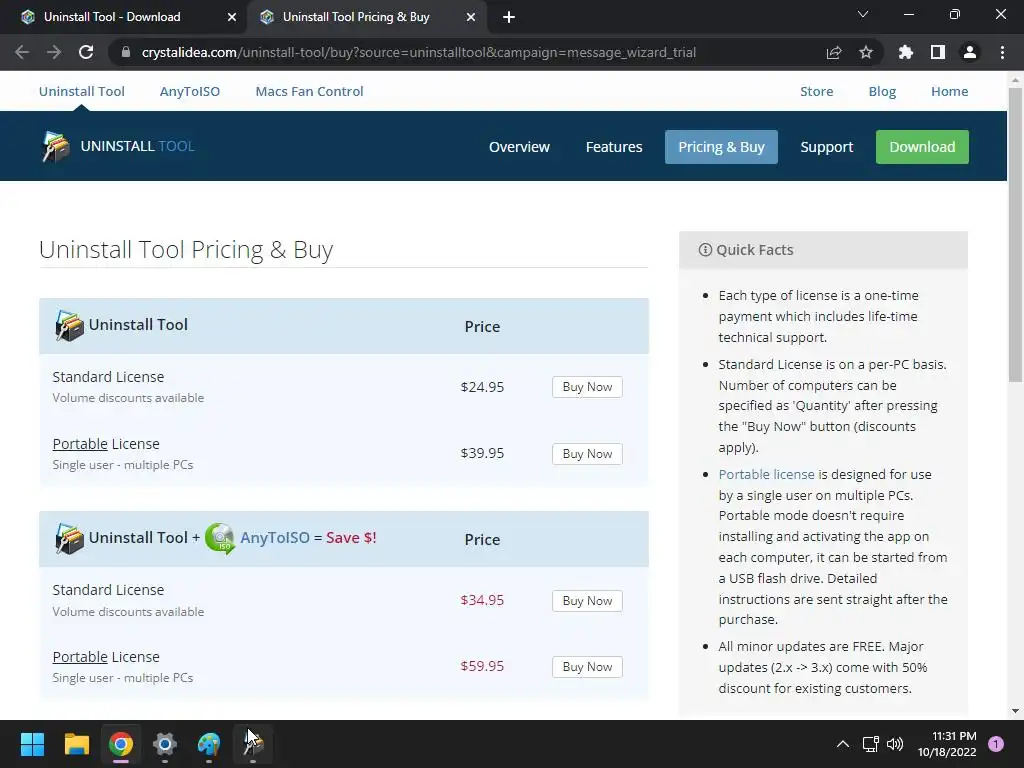The image size is (1024, 768).
Task: Click the green Download button
Action: coord(922,147)
